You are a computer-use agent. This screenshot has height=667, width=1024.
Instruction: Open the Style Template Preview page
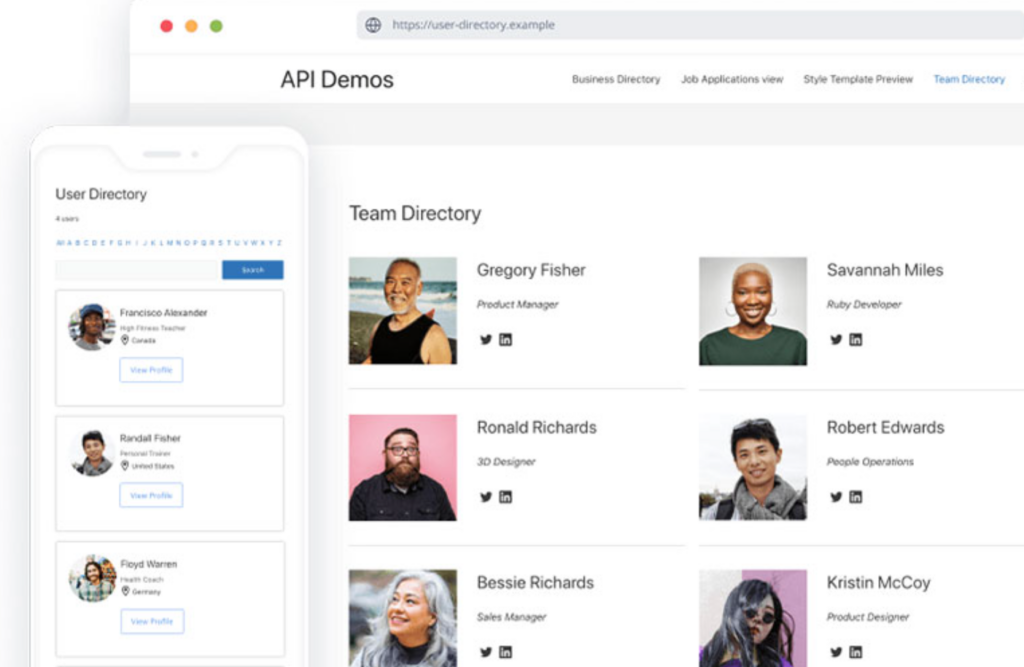858,79
